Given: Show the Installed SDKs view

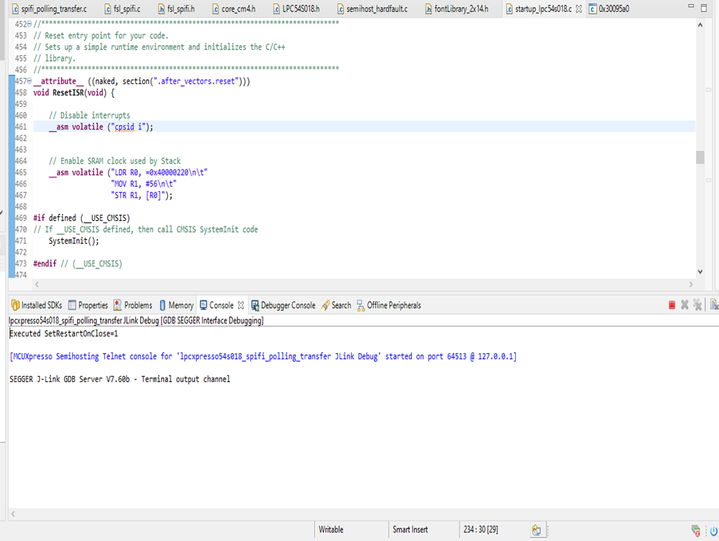Looking at the screenshot, I should (37, 305).
